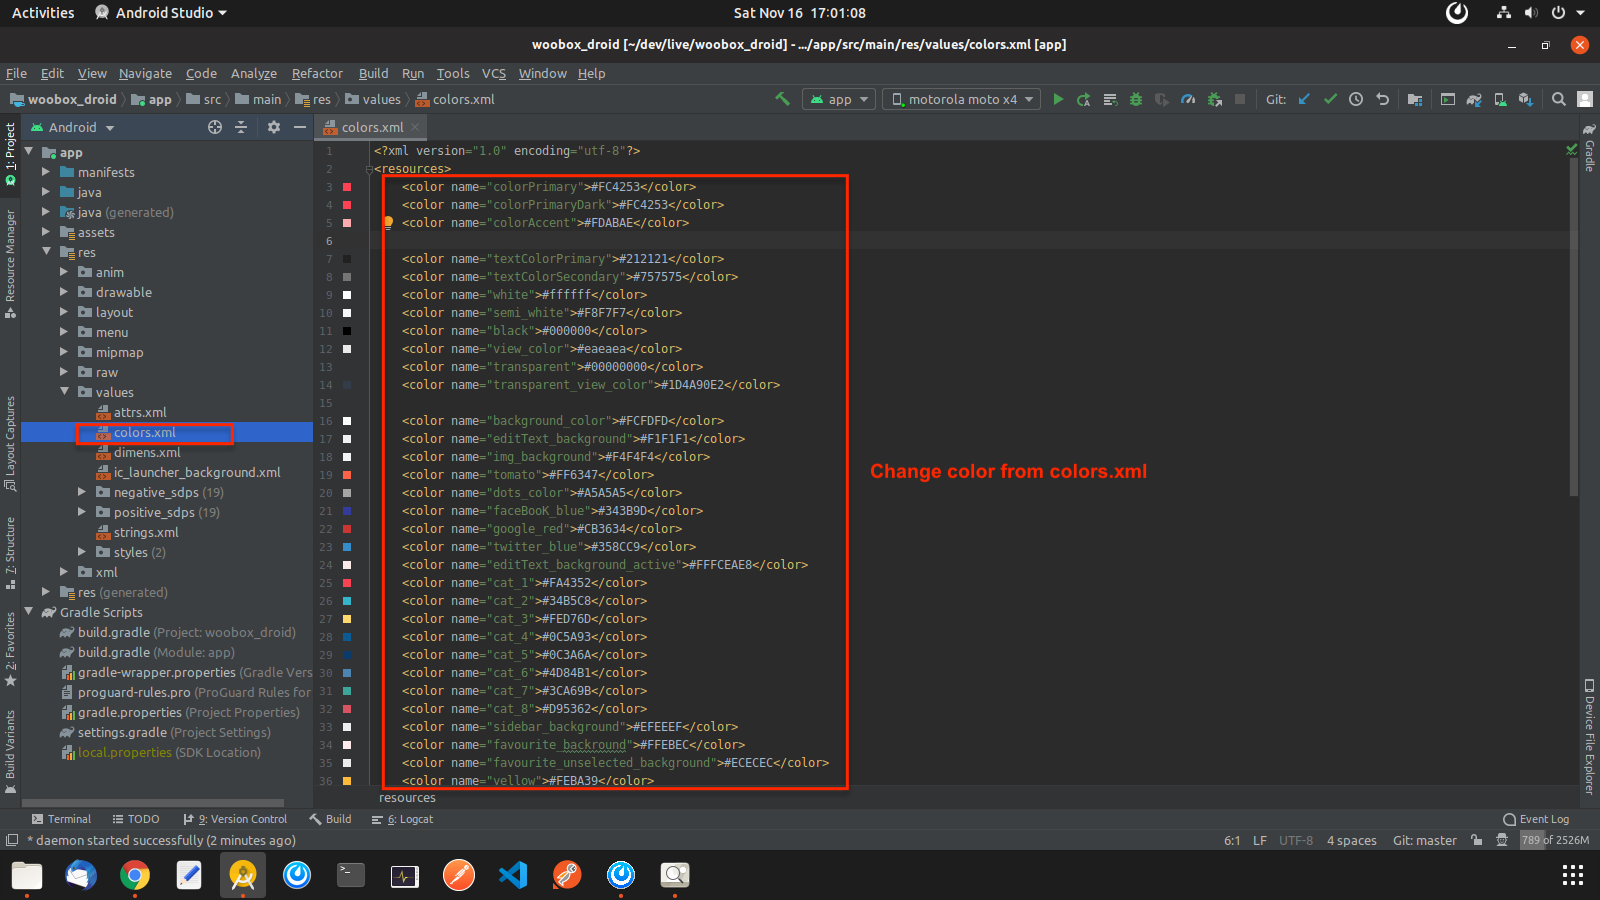Open the Android project view dropdown
Viewport: 1600px width, 900px height.
(72, 127)
